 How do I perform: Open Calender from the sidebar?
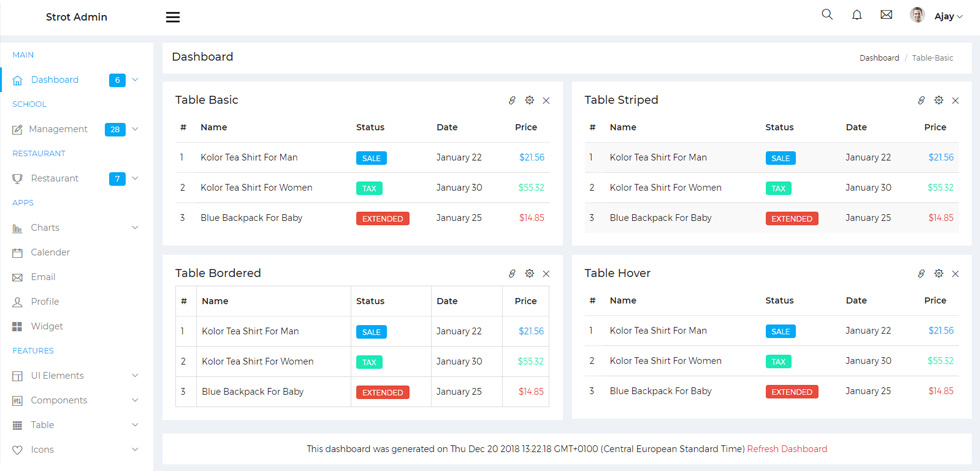point(50,252)
